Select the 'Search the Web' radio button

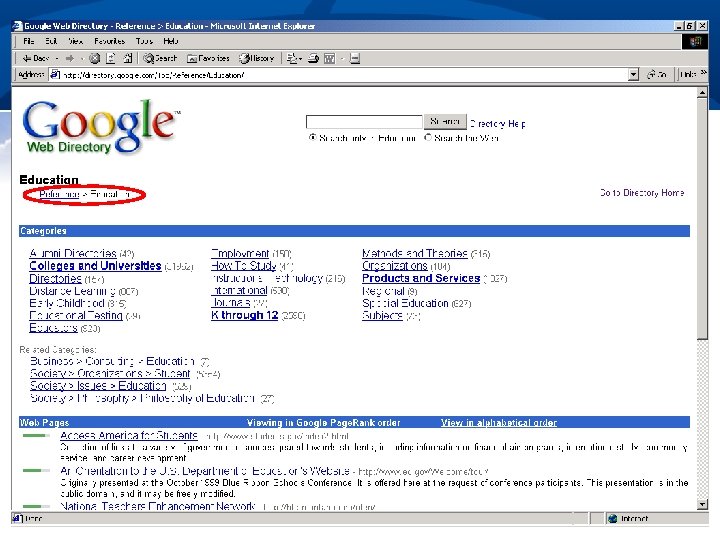tap(428, 137)
